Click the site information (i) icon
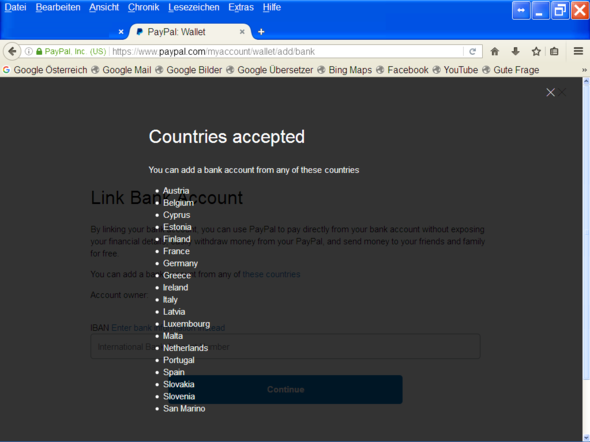 pyautogui.click(x=29, y=52)
